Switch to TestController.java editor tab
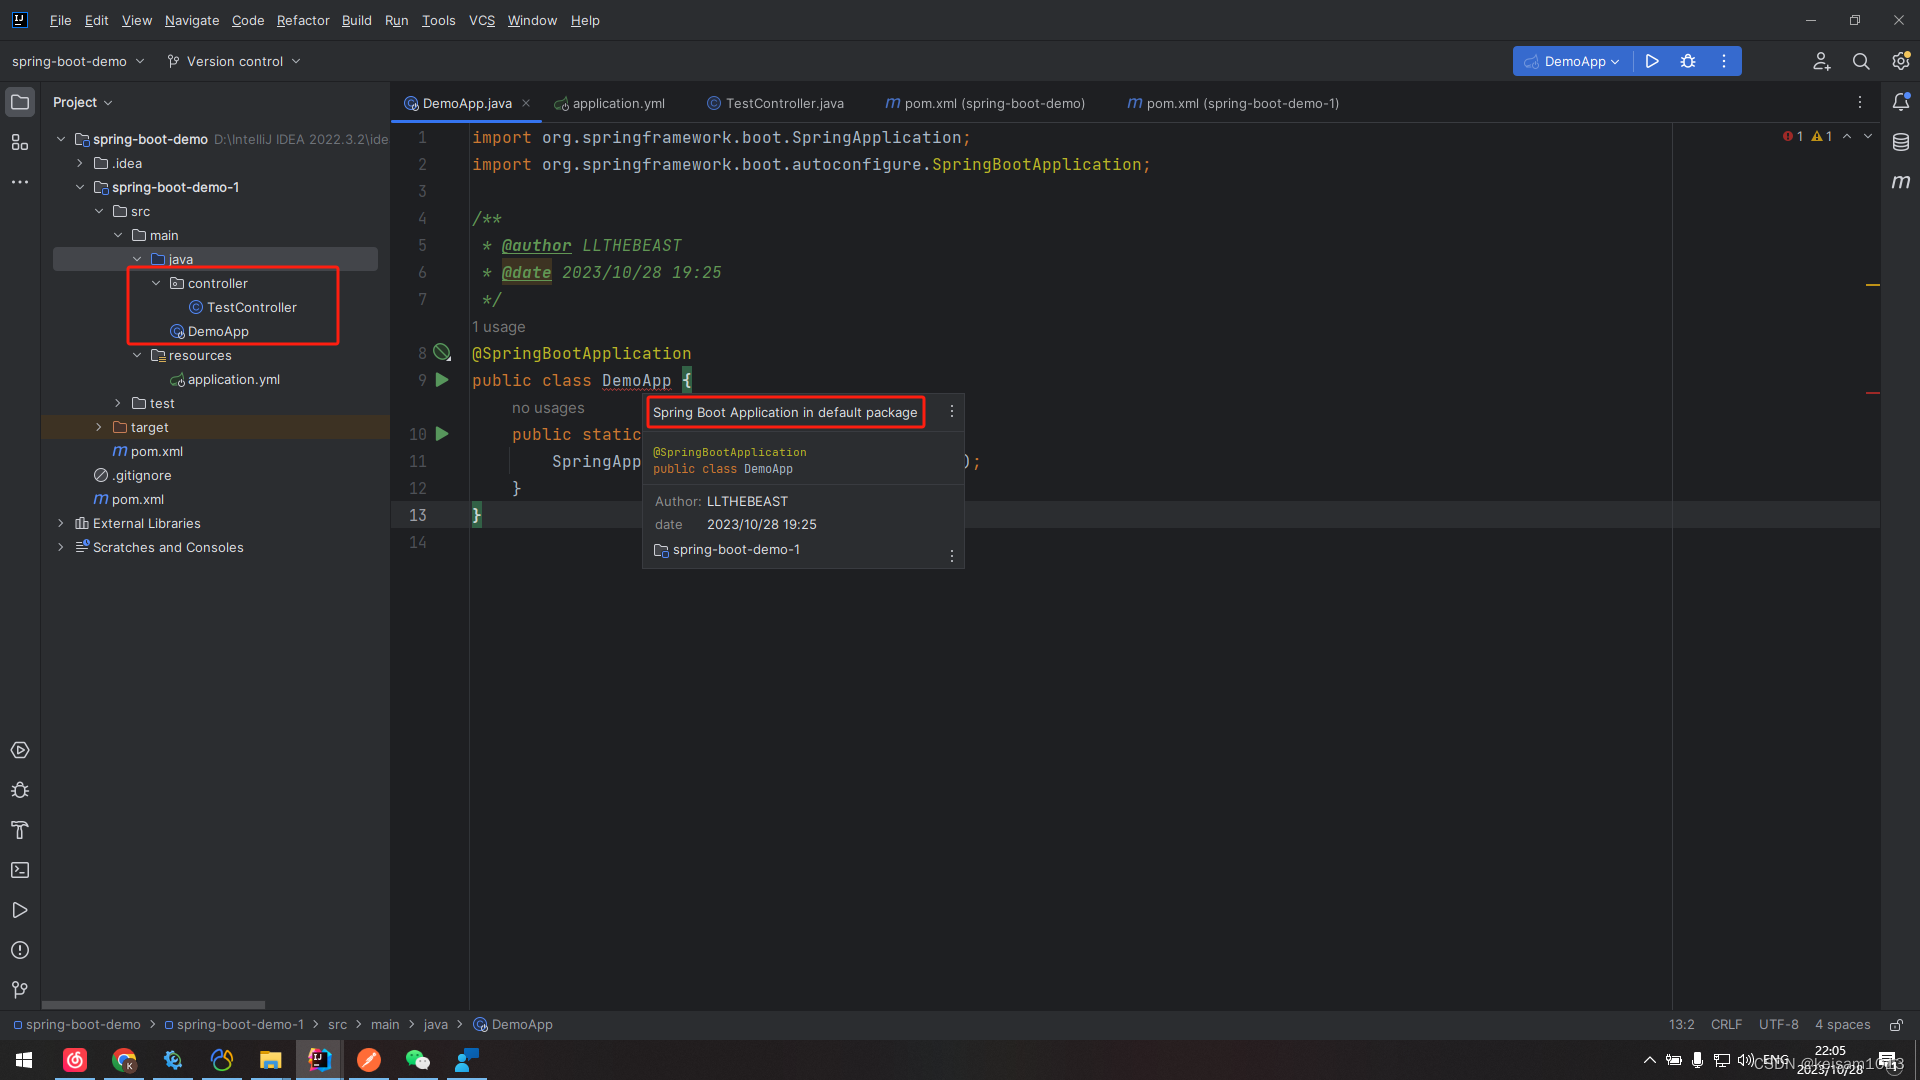The image size is (1920, 1080). coord(776,103)
